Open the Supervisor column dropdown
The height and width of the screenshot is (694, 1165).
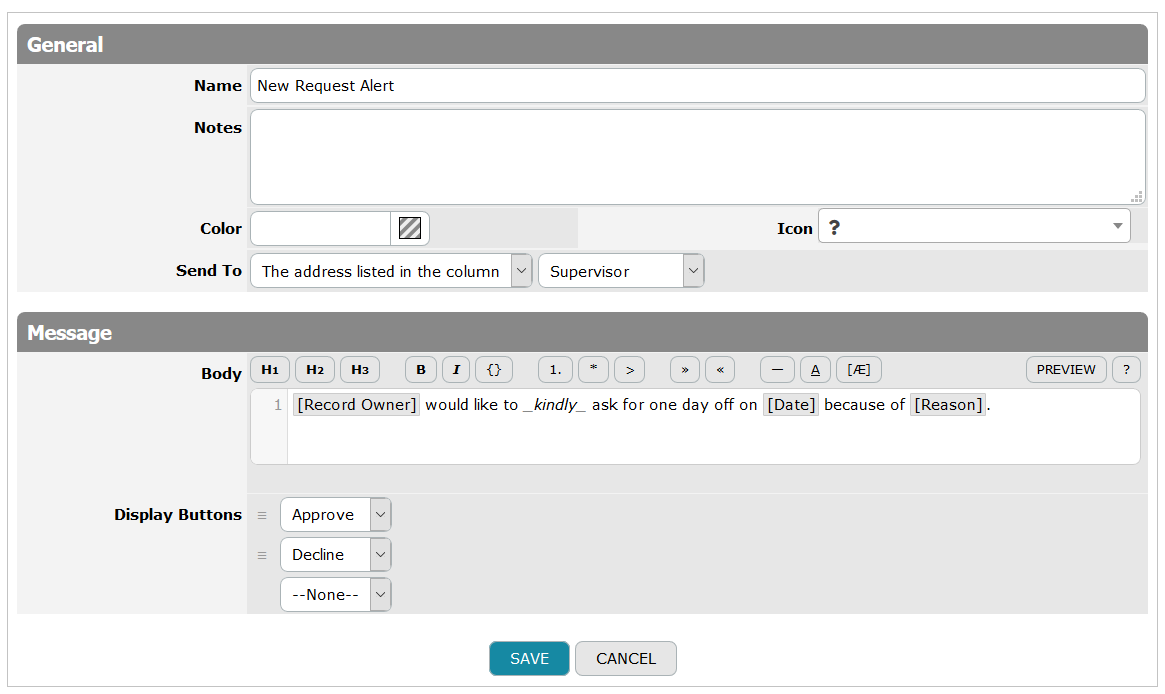(620, 271)
